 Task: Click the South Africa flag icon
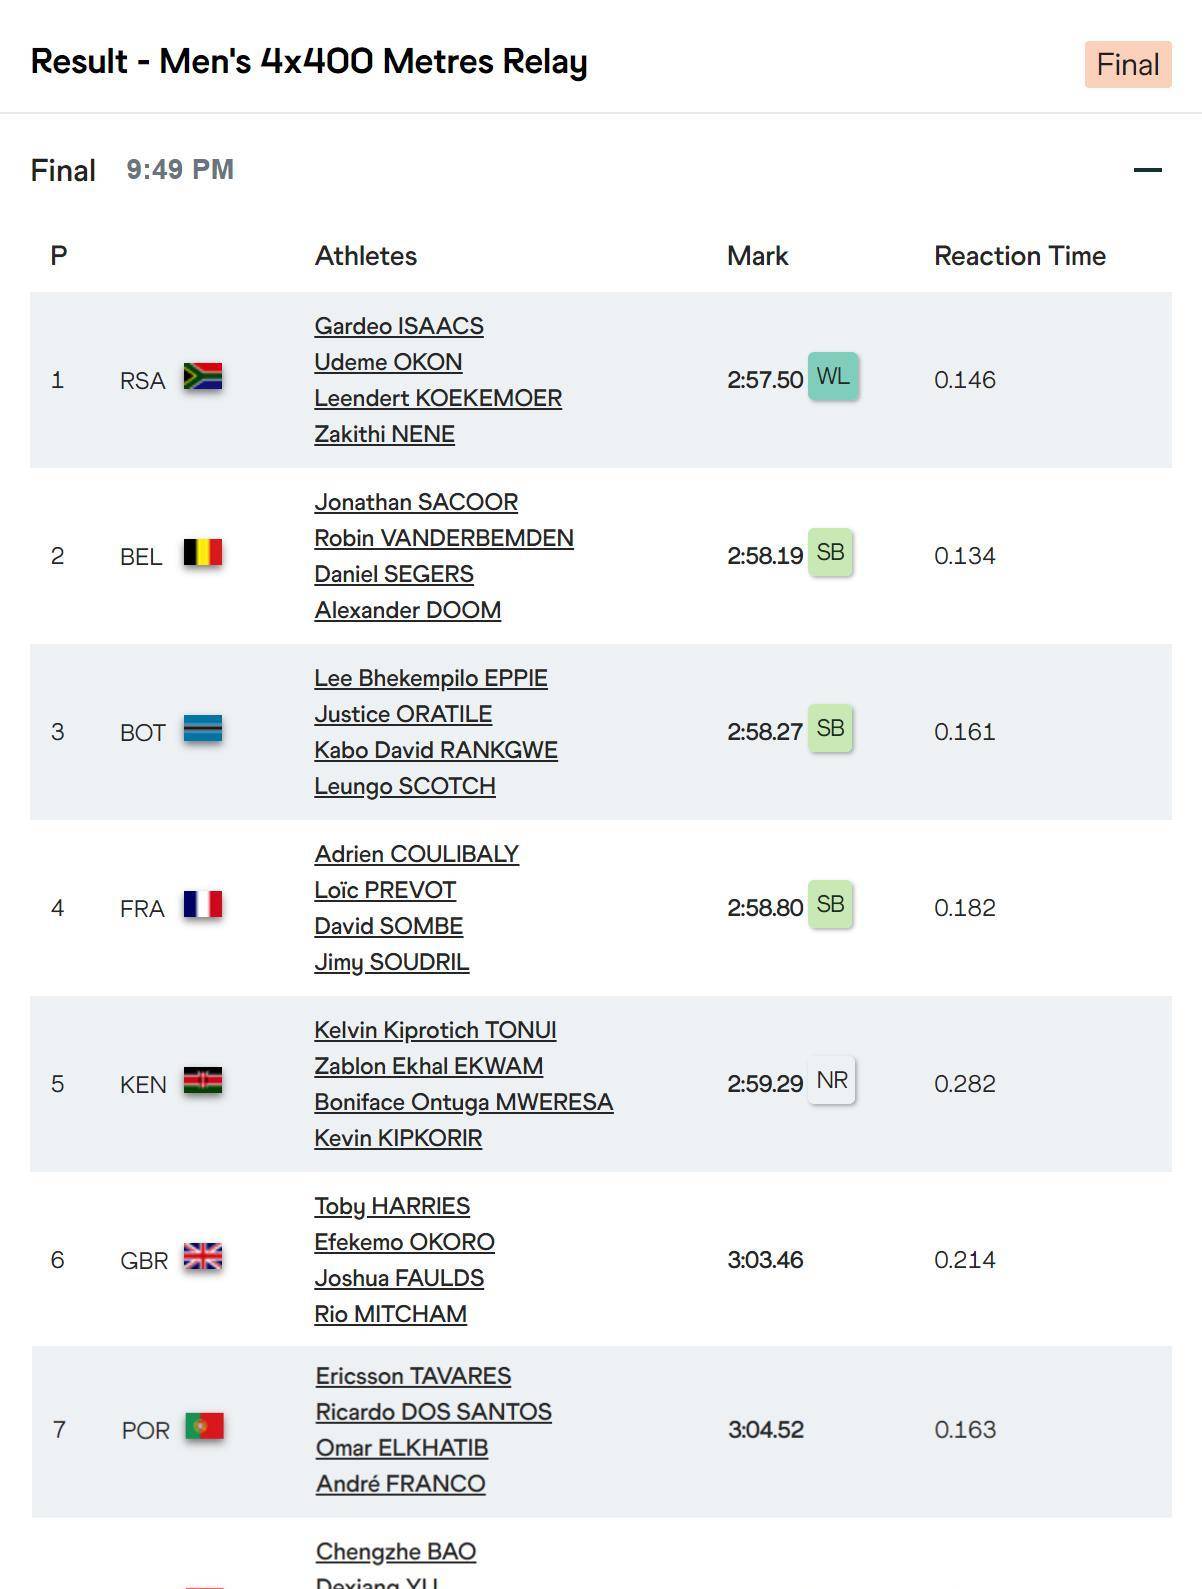[x=202, y=378]
